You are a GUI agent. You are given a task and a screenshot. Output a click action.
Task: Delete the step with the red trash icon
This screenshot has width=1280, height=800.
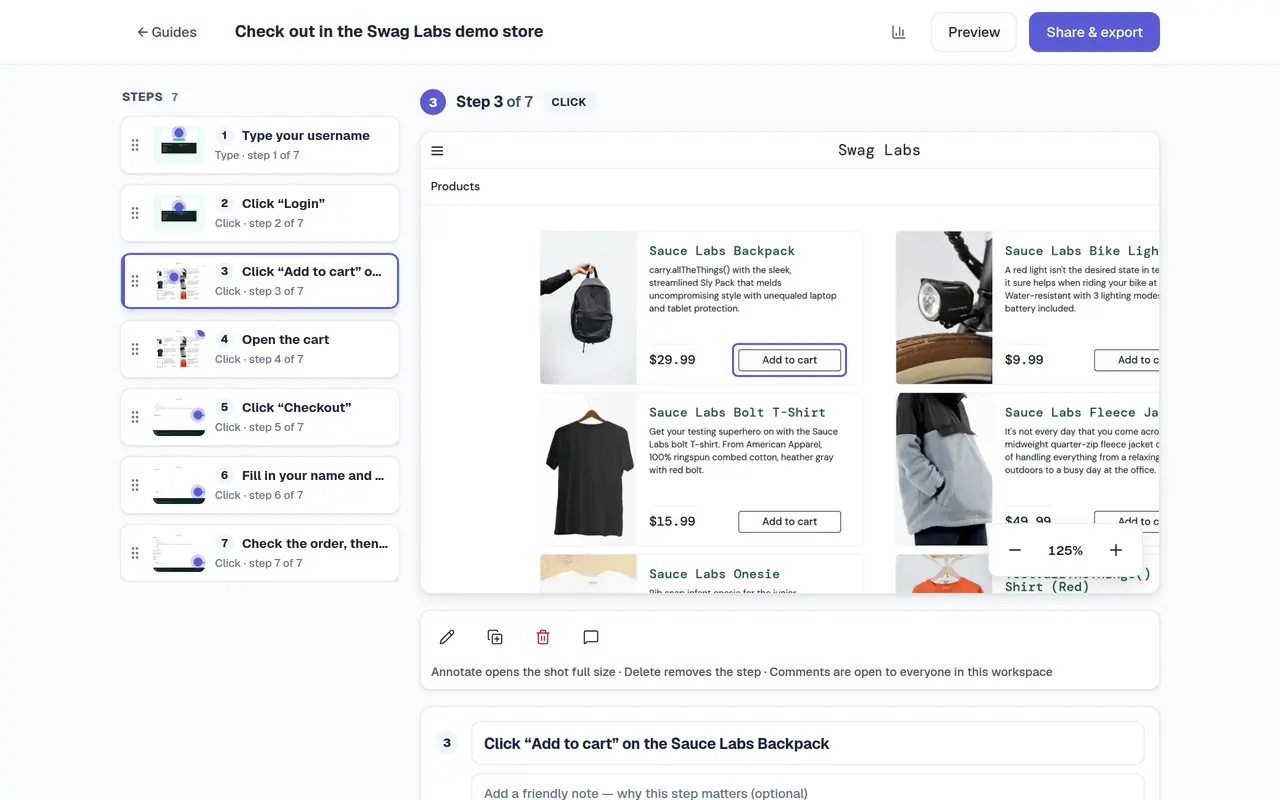point(543,637)
